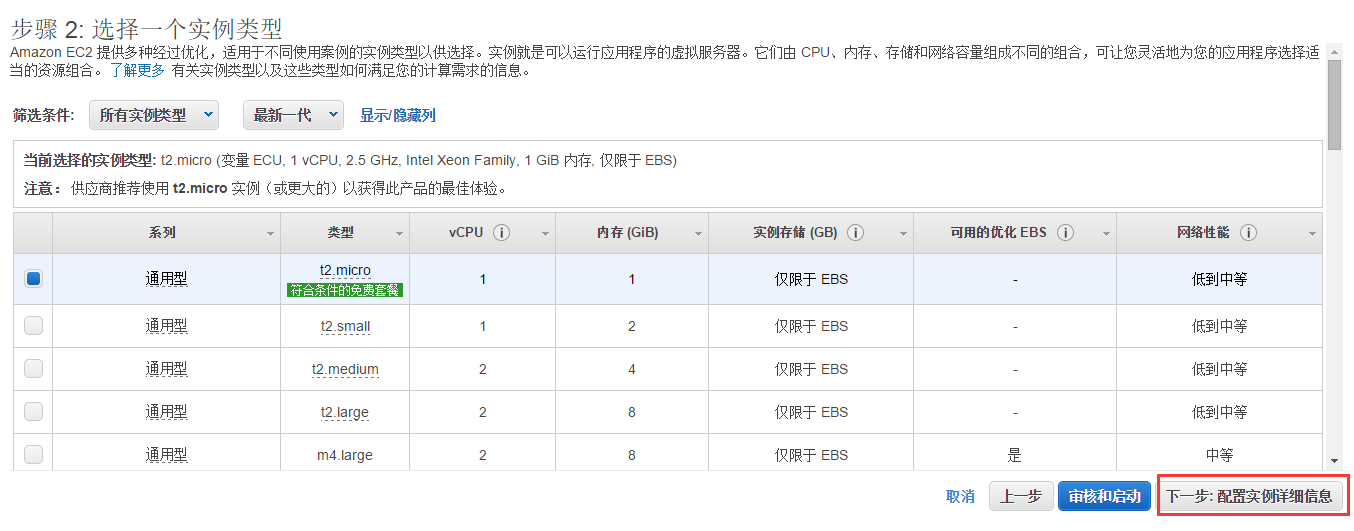1354x531 pixels.
Task: Open the 最新一代 generation dropdown
Action: tap(292, 115)
